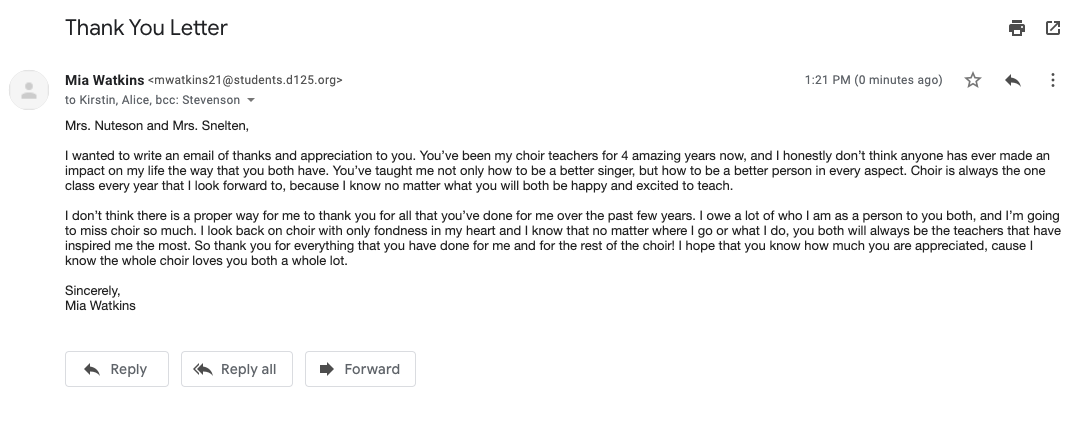
Task: Click the "to Kirstin, Alice, bcc: Stevenson" line
Action: pyautogui.click(x=152, y=100)
